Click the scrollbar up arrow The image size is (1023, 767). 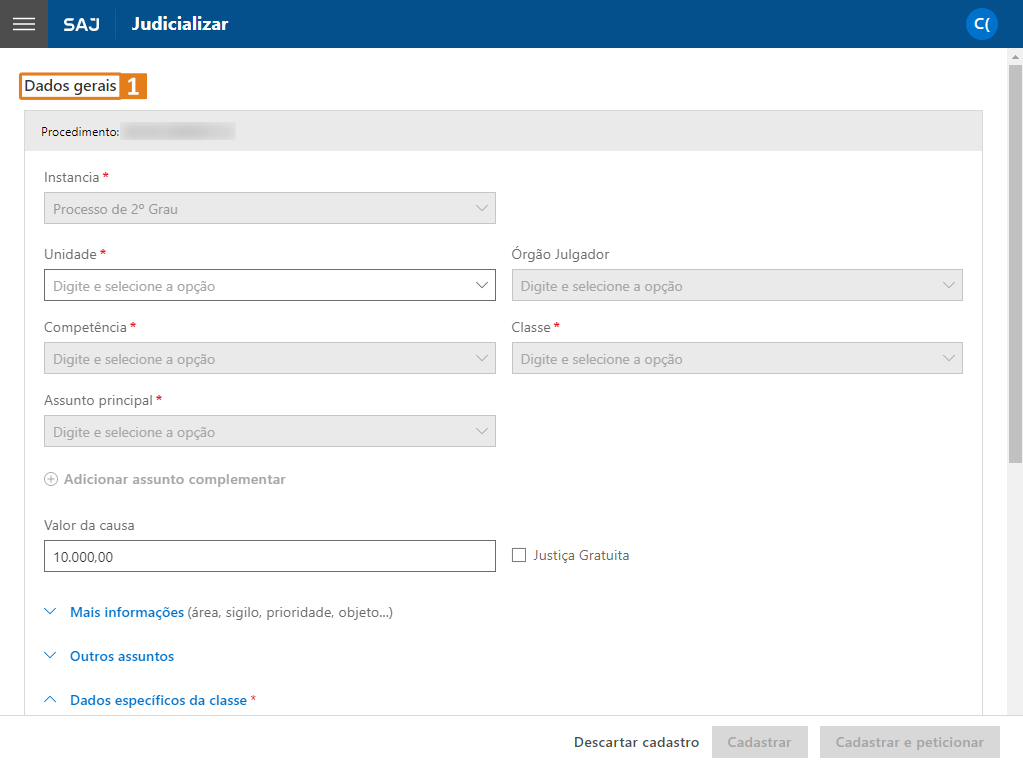tap(1015, 57)
